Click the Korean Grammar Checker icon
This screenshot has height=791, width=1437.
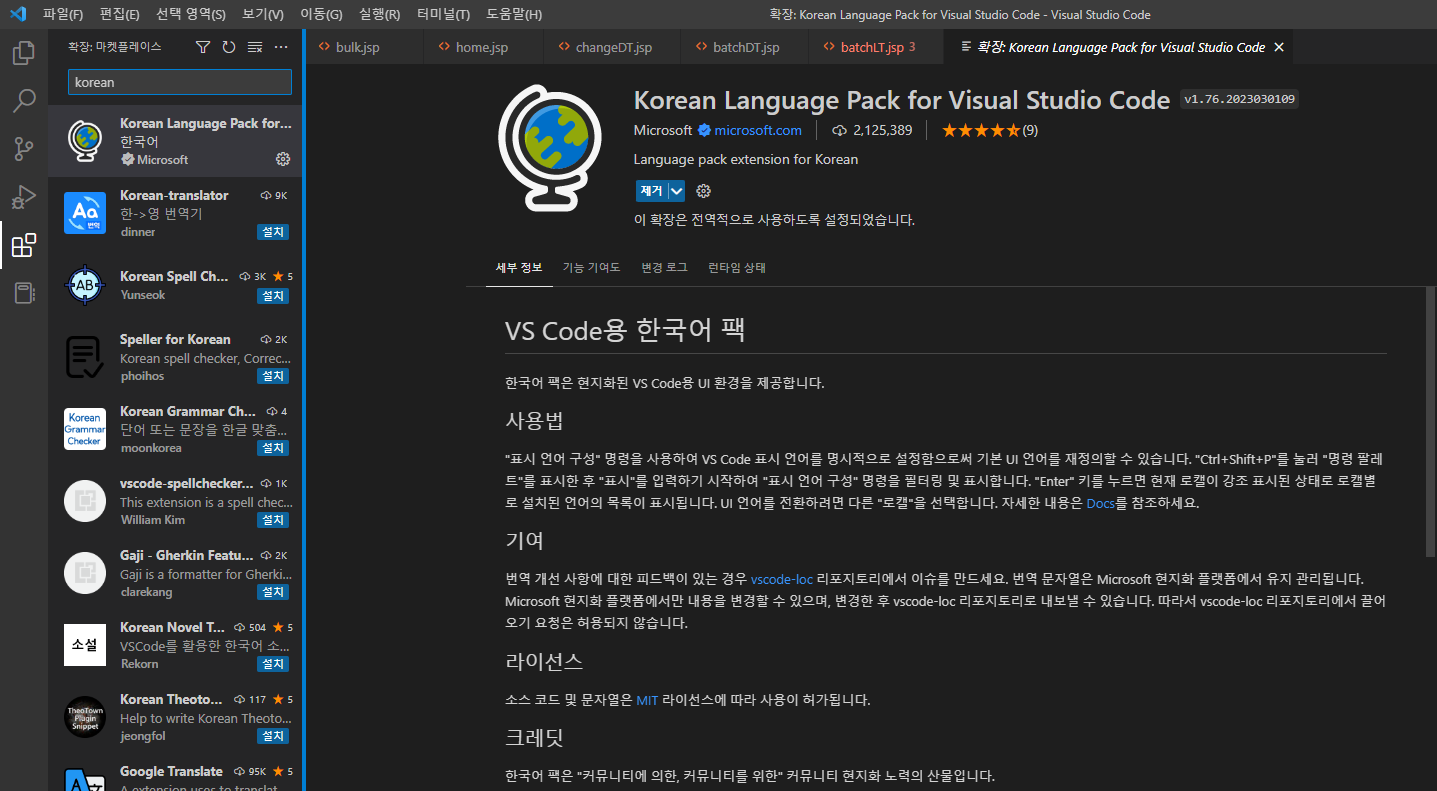[x=84, y=429]
